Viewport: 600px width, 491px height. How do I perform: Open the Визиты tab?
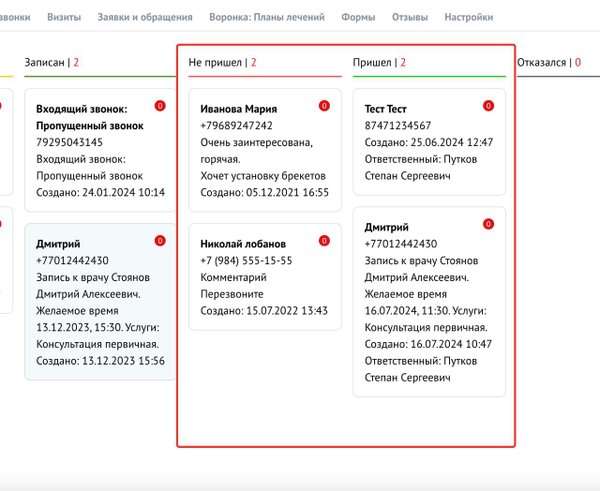coord(64,17)
